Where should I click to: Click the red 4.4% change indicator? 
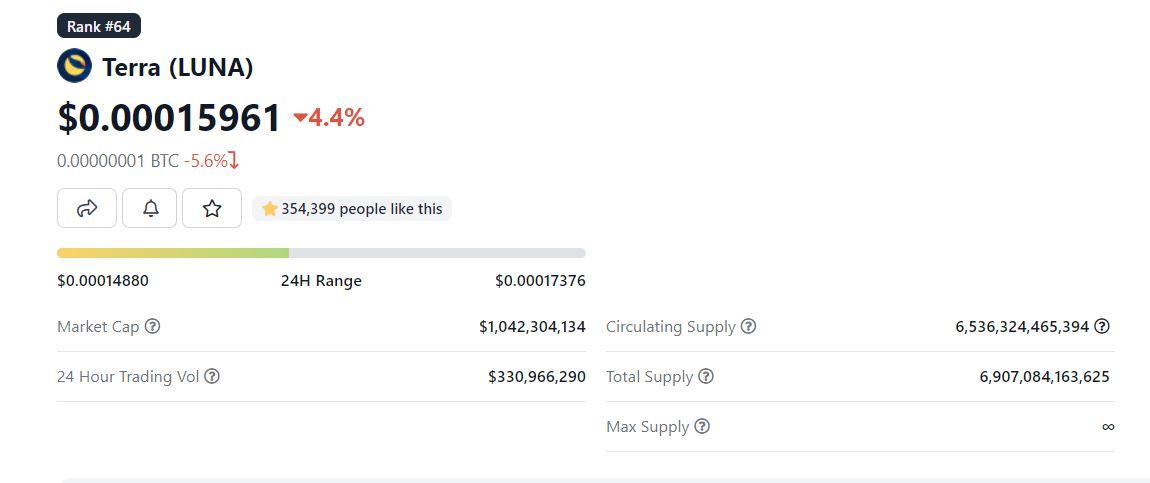(329, 118)
